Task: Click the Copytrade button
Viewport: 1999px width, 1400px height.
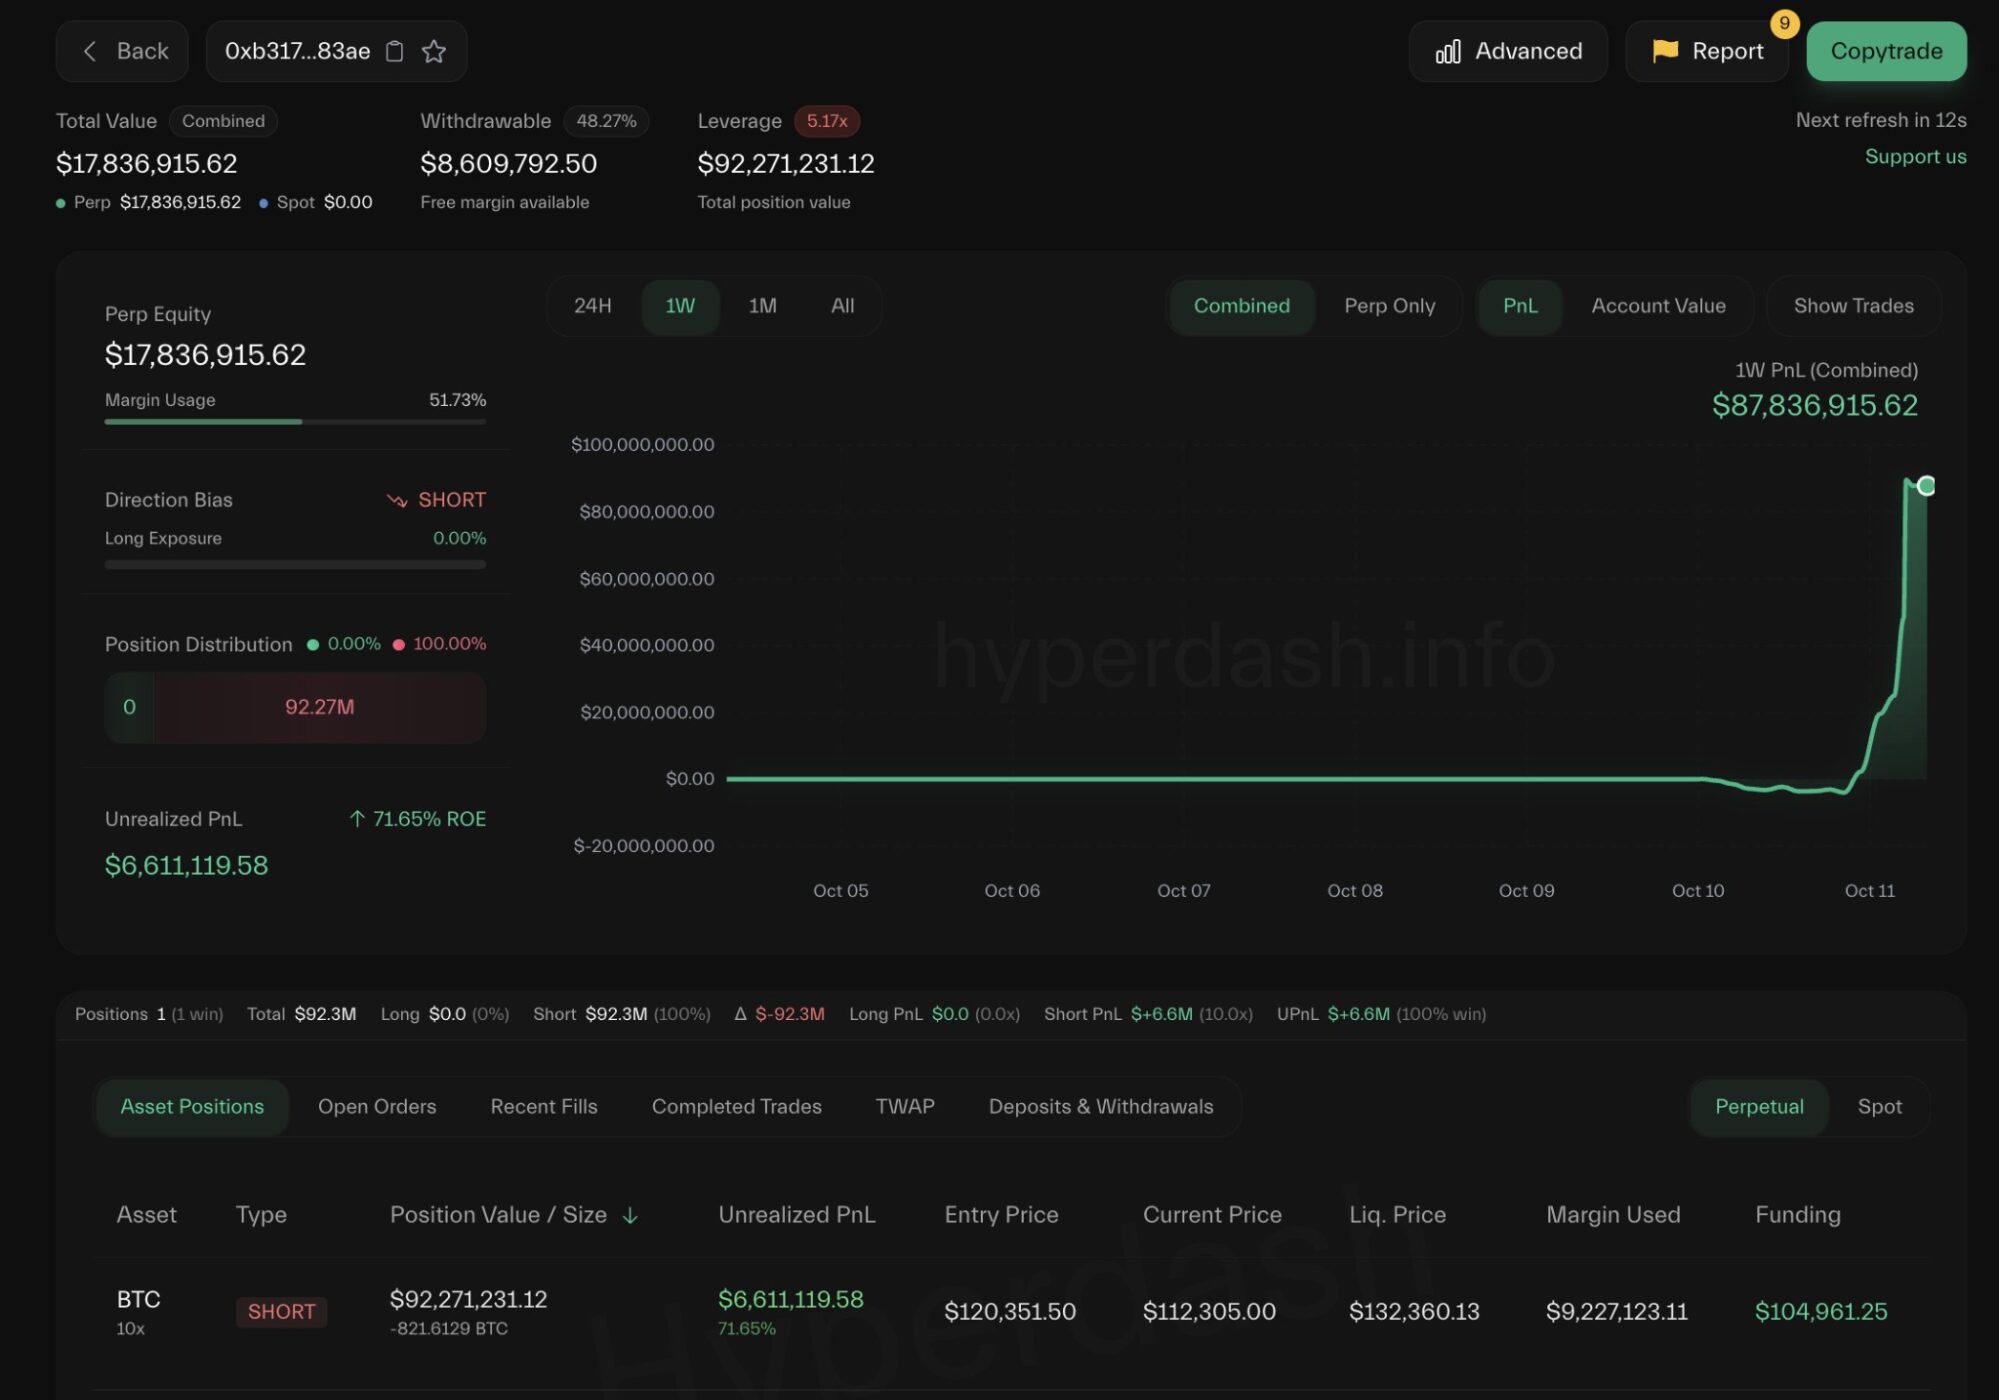Action: pos(1886,51)
